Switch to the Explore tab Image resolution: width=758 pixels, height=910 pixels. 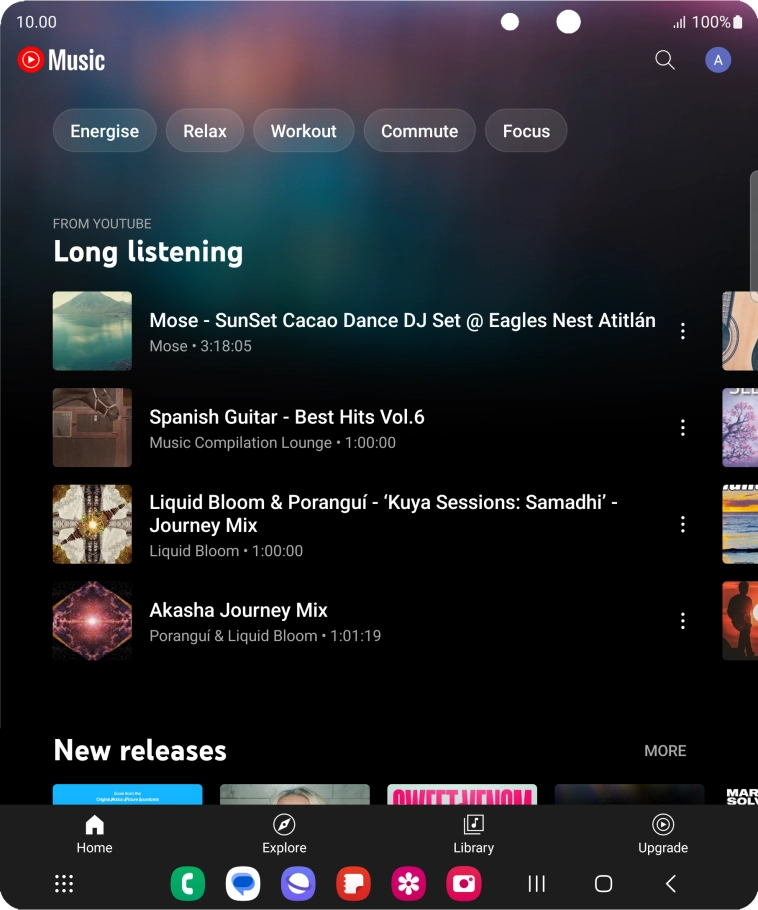(x=284, y=834)
